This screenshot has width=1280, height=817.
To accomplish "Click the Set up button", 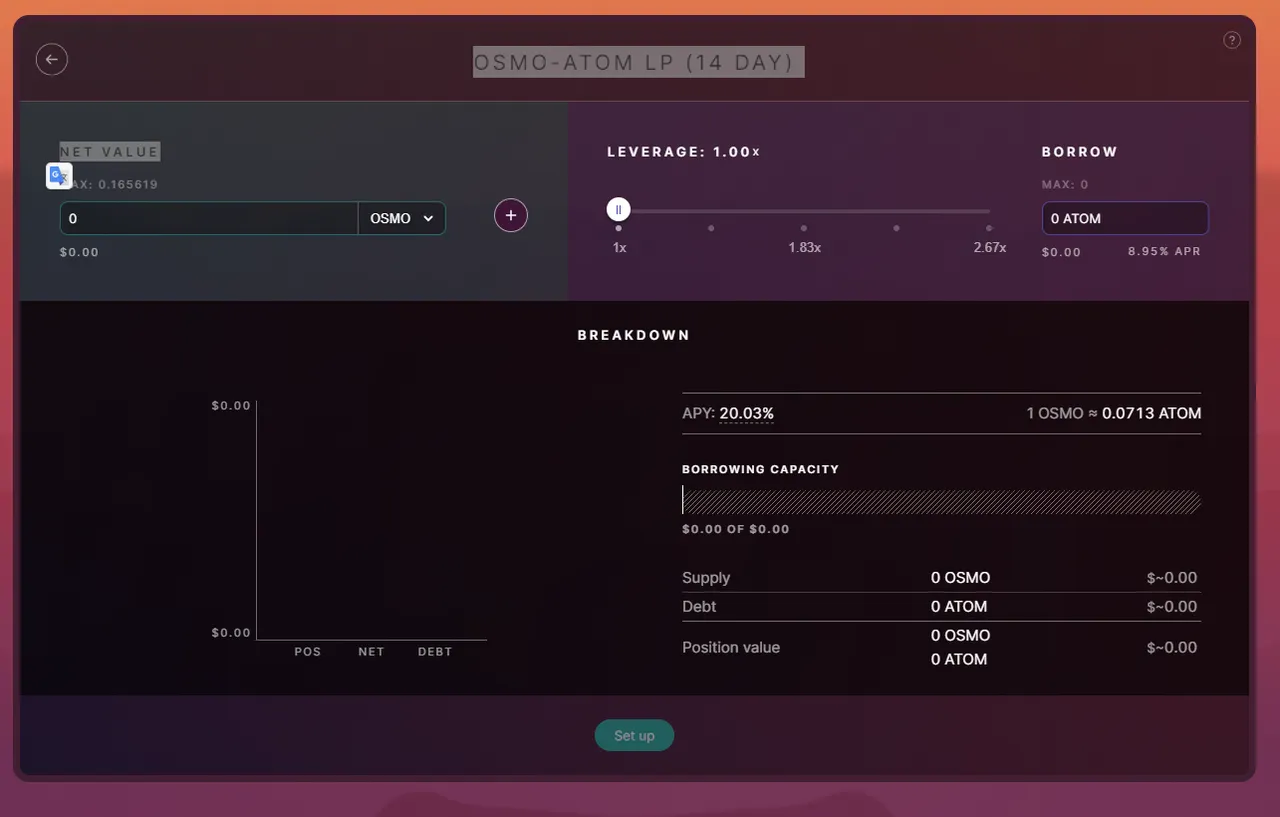I will tap(634, 735).
